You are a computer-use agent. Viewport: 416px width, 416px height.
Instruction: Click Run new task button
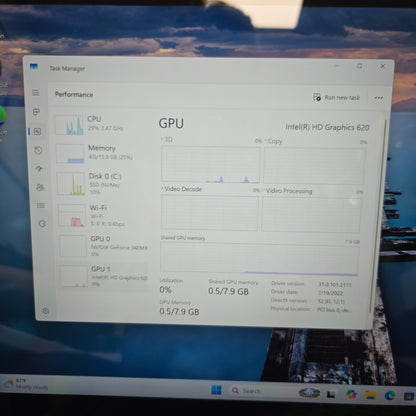tap(337, 97)
